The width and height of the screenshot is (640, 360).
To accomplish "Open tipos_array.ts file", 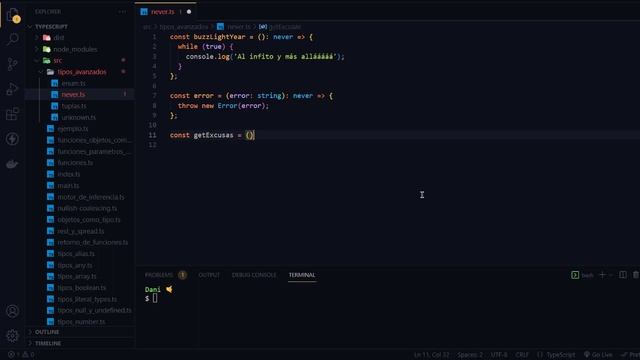I will coord(77,276).
